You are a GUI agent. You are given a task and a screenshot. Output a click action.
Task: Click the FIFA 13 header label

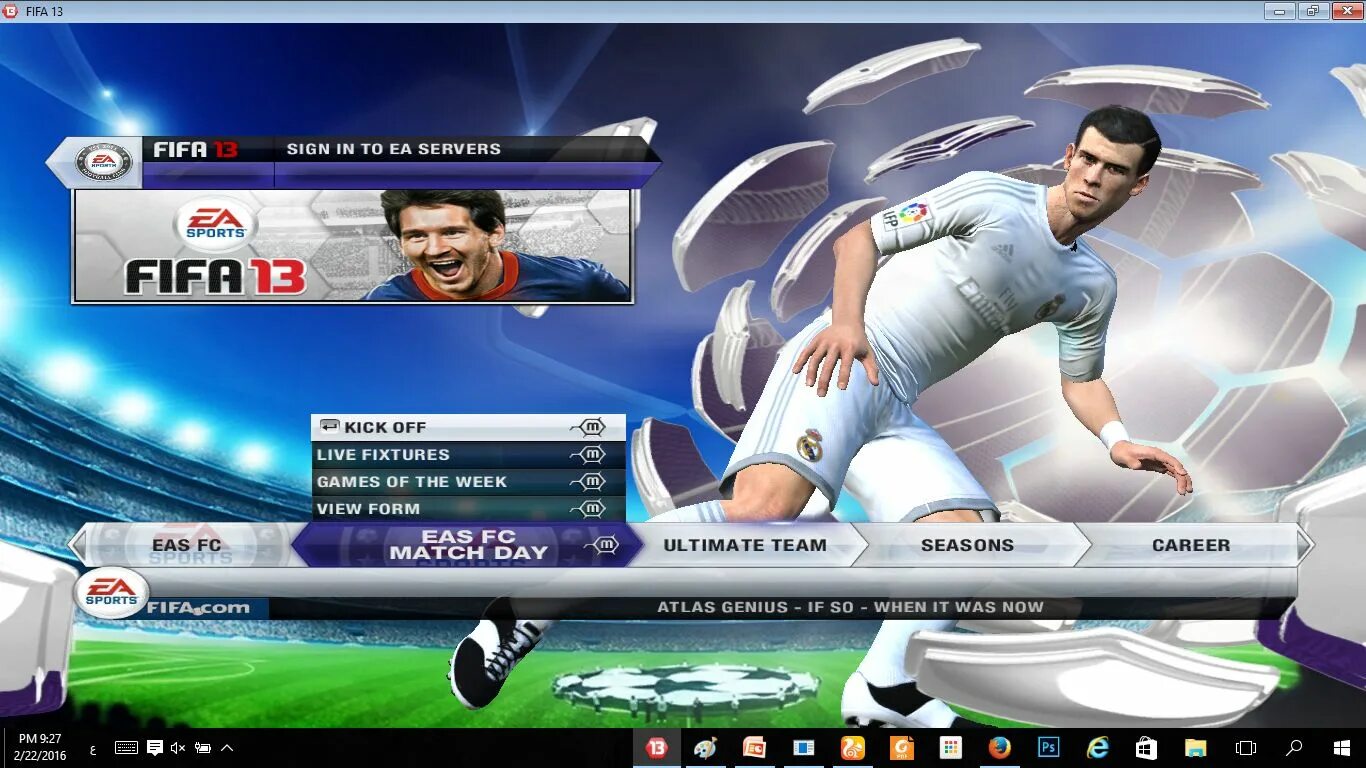[x=195, y=149]
